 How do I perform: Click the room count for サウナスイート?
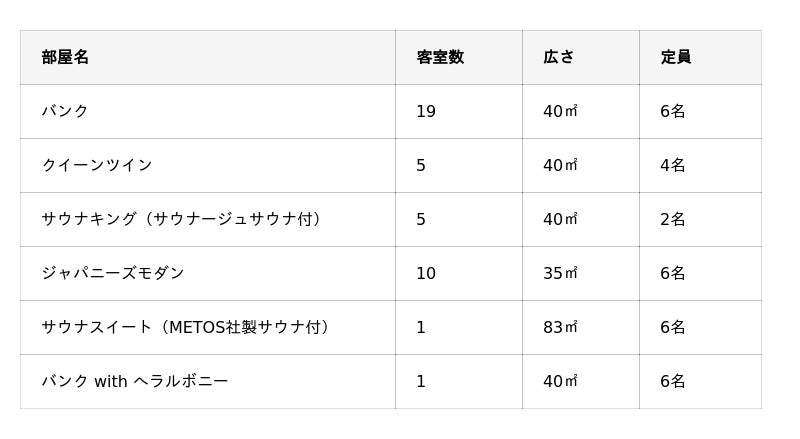point(421,328)
